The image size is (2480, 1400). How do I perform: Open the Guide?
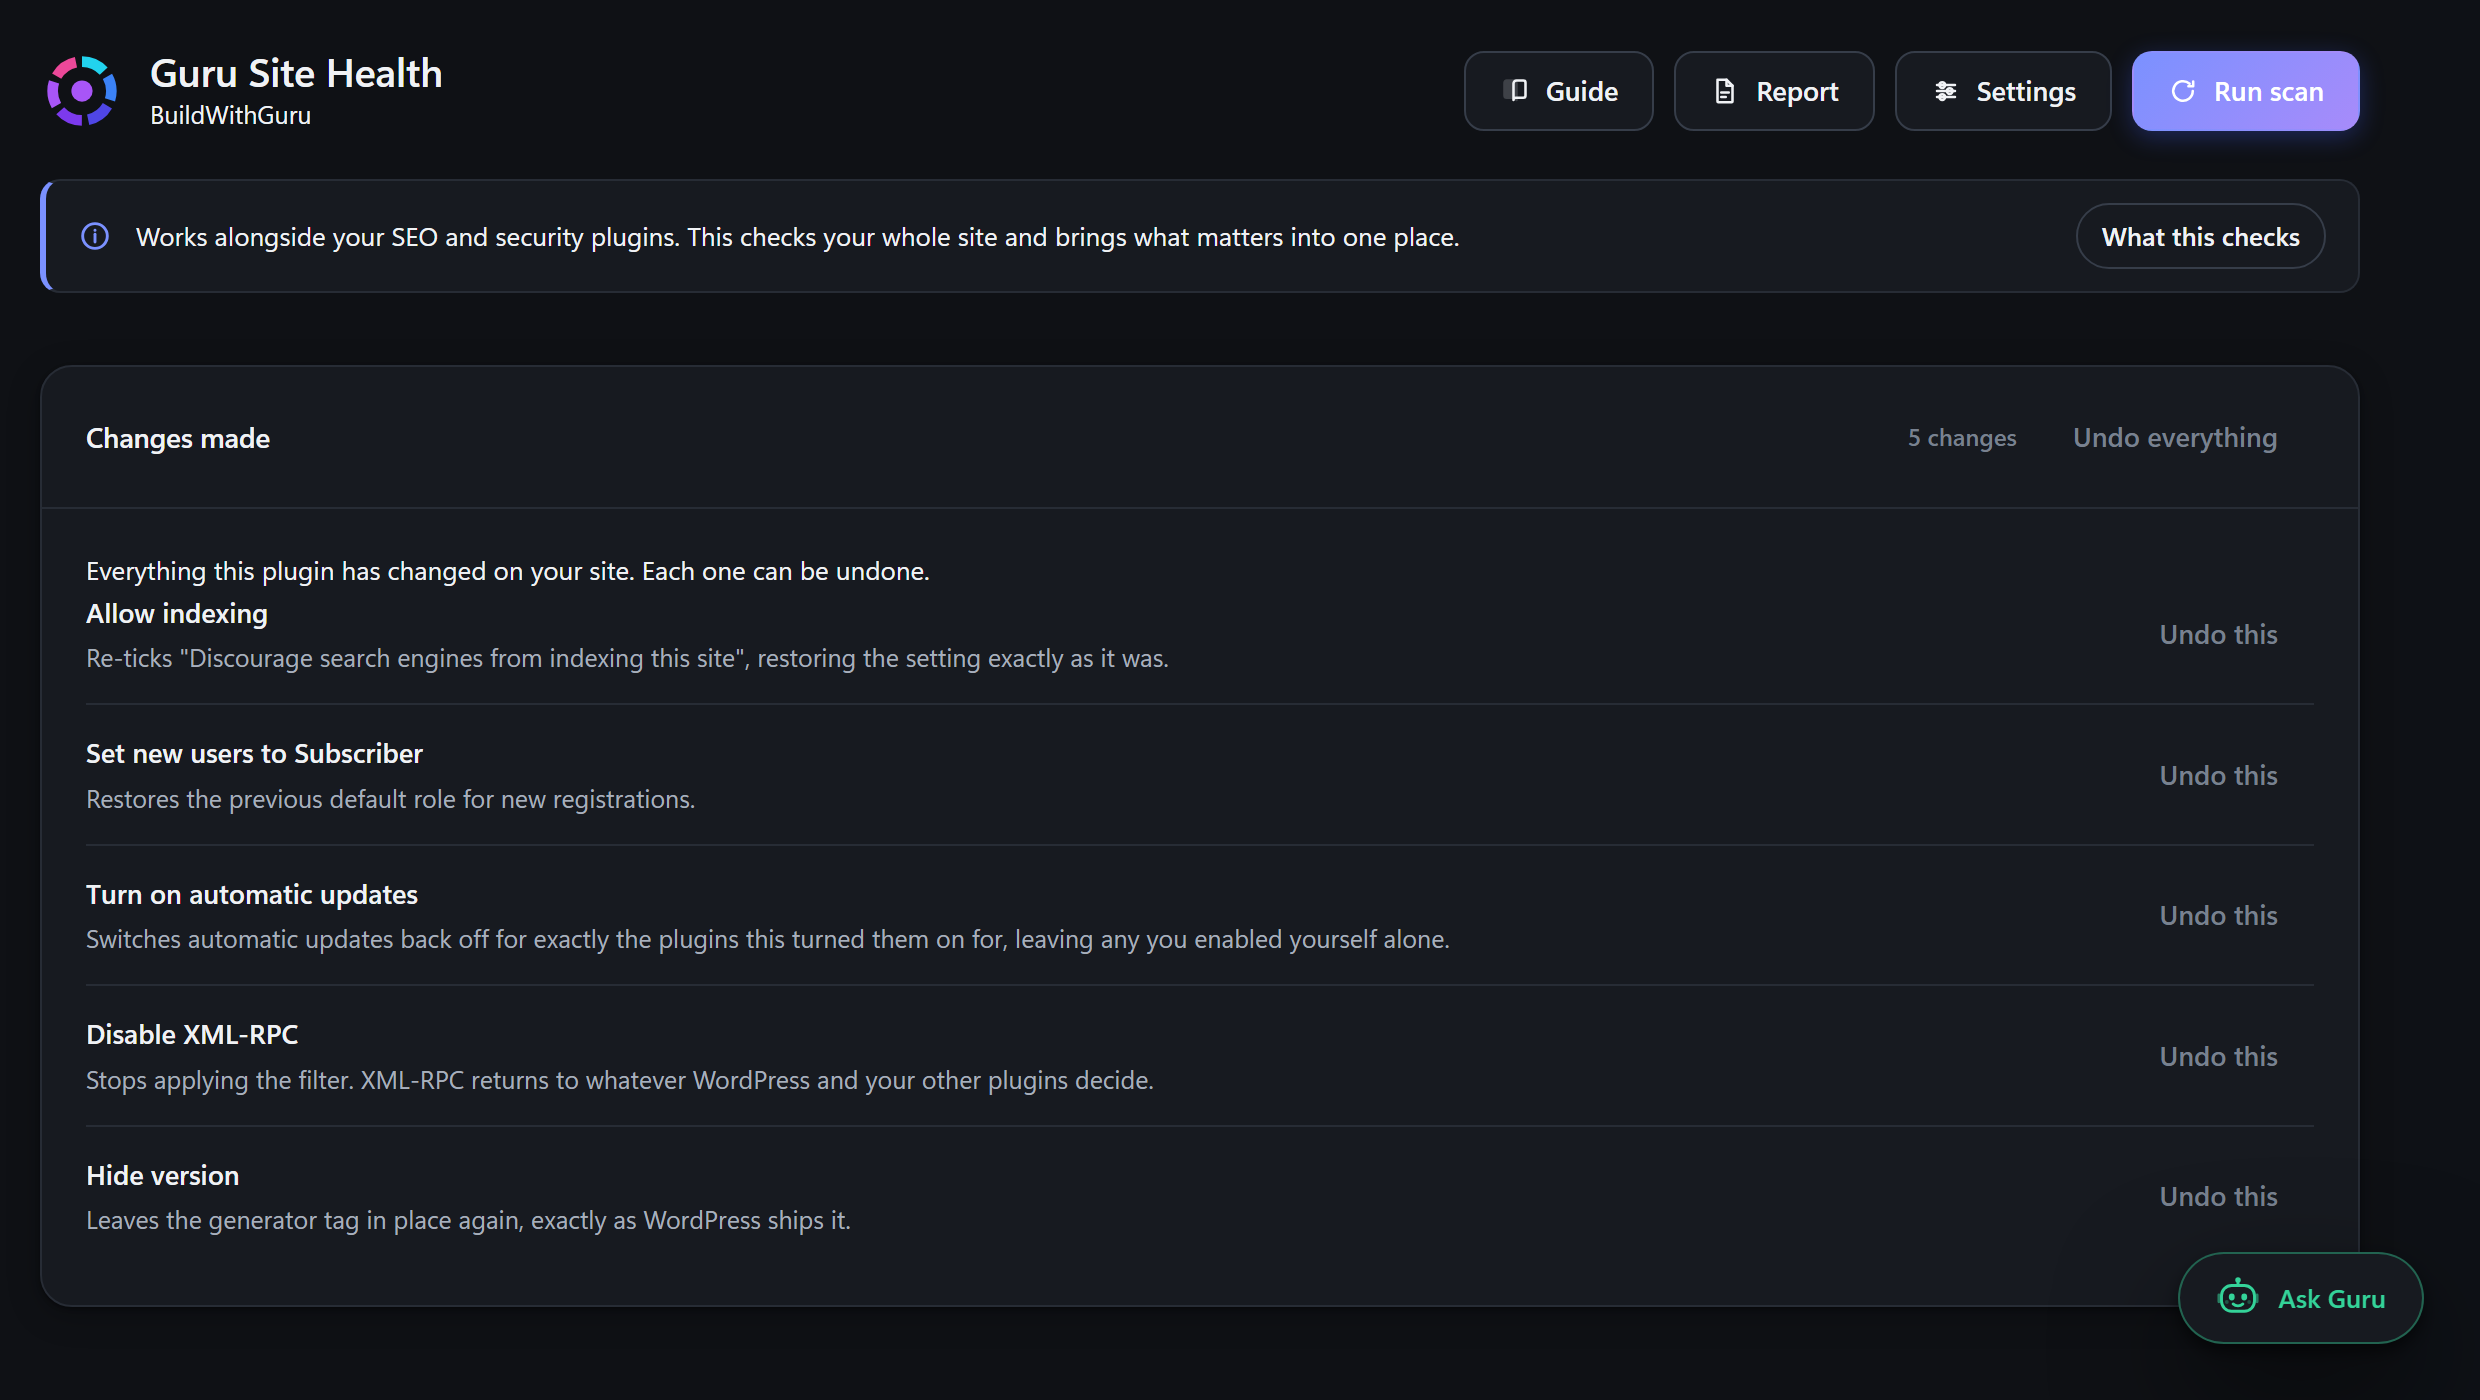(1558, 91)
